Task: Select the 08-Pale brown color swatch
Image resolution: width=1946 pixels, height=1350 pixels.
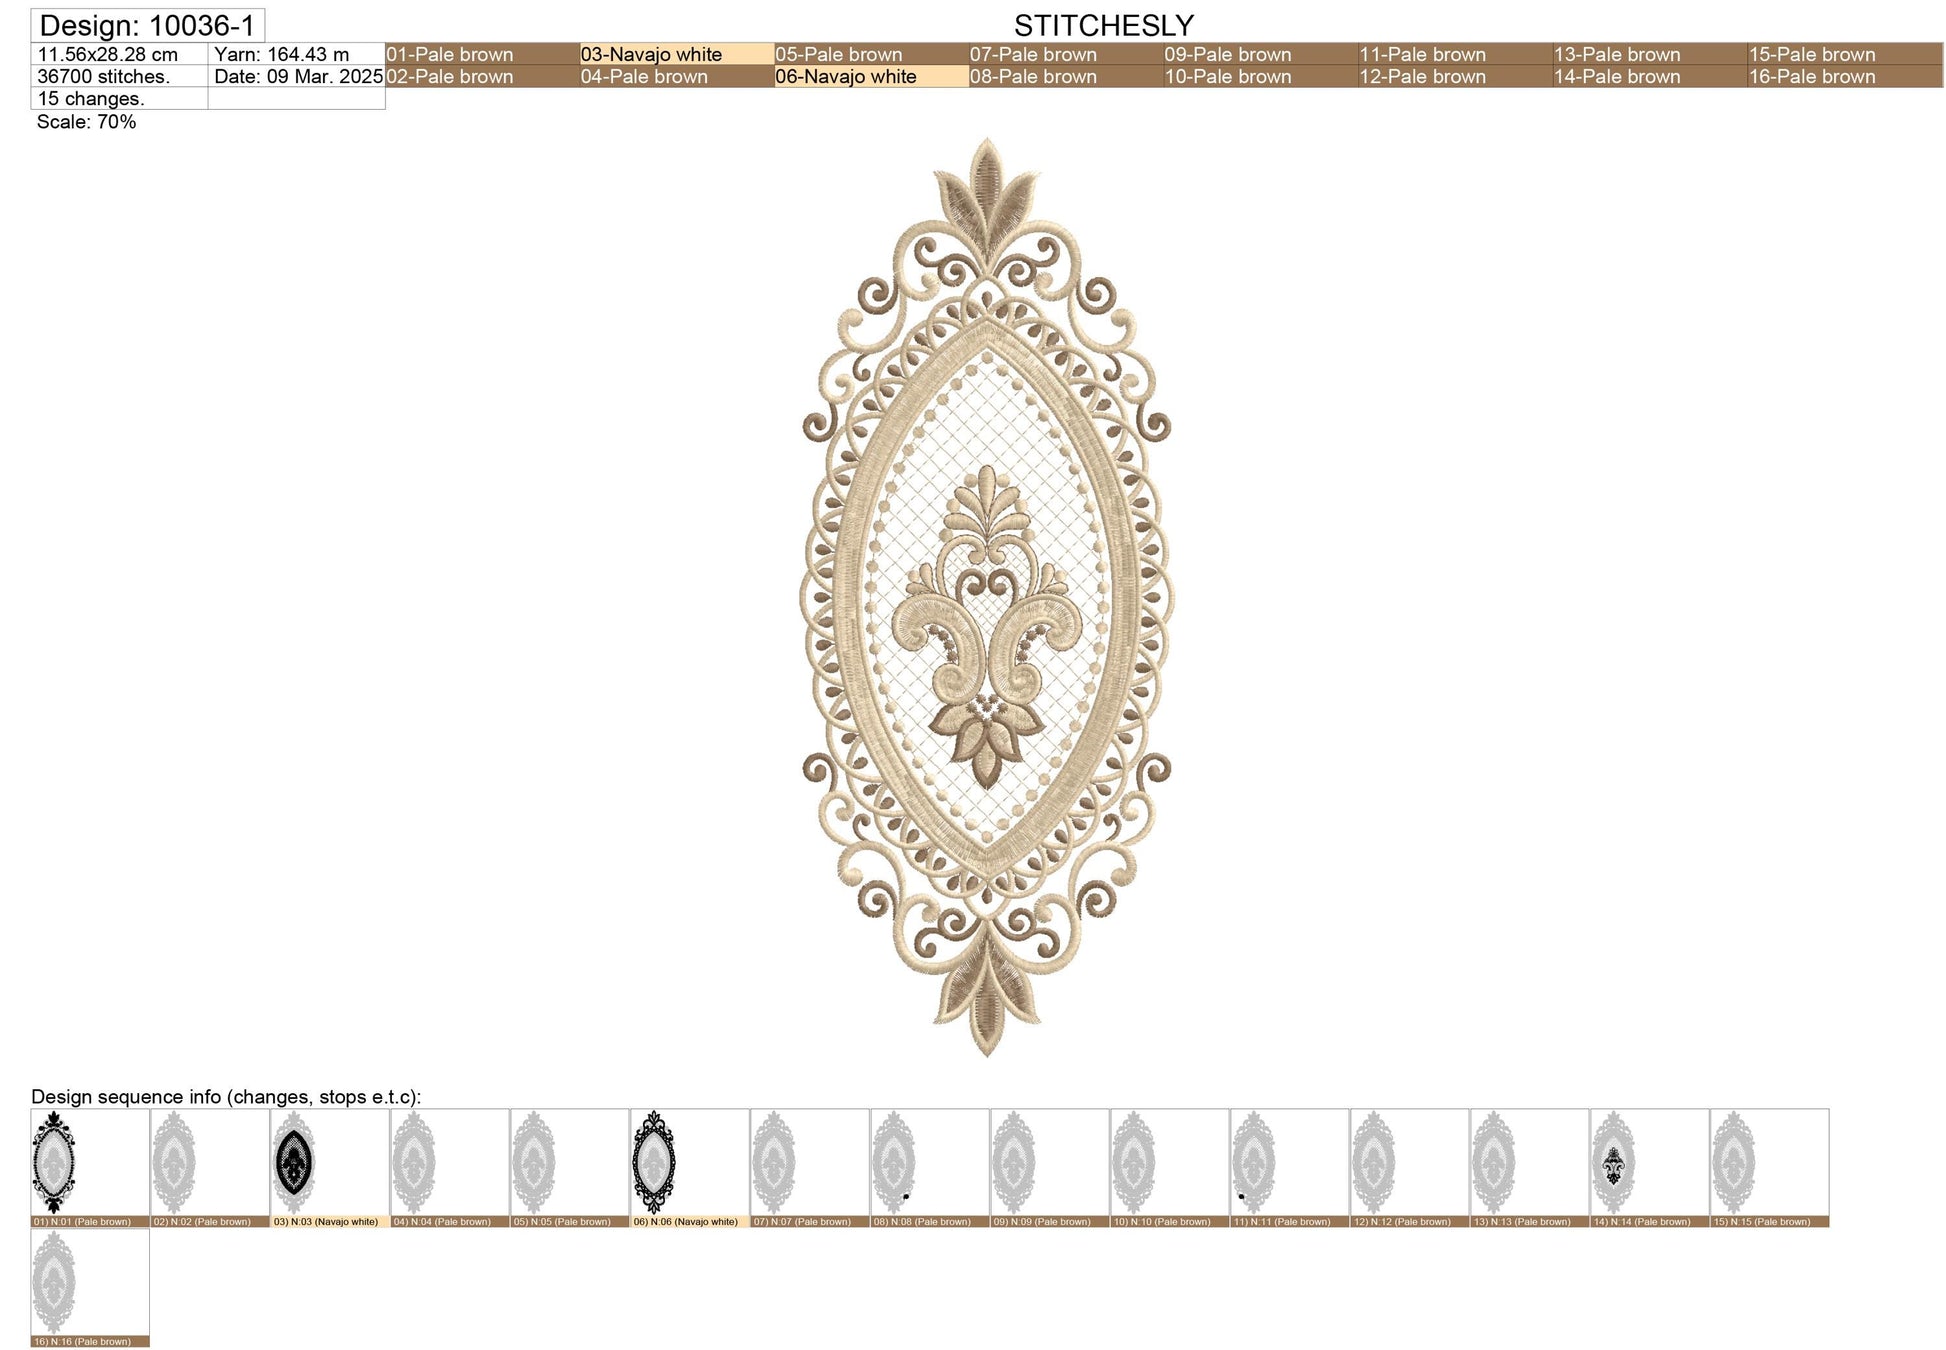Action: [x=1066, y=76]
